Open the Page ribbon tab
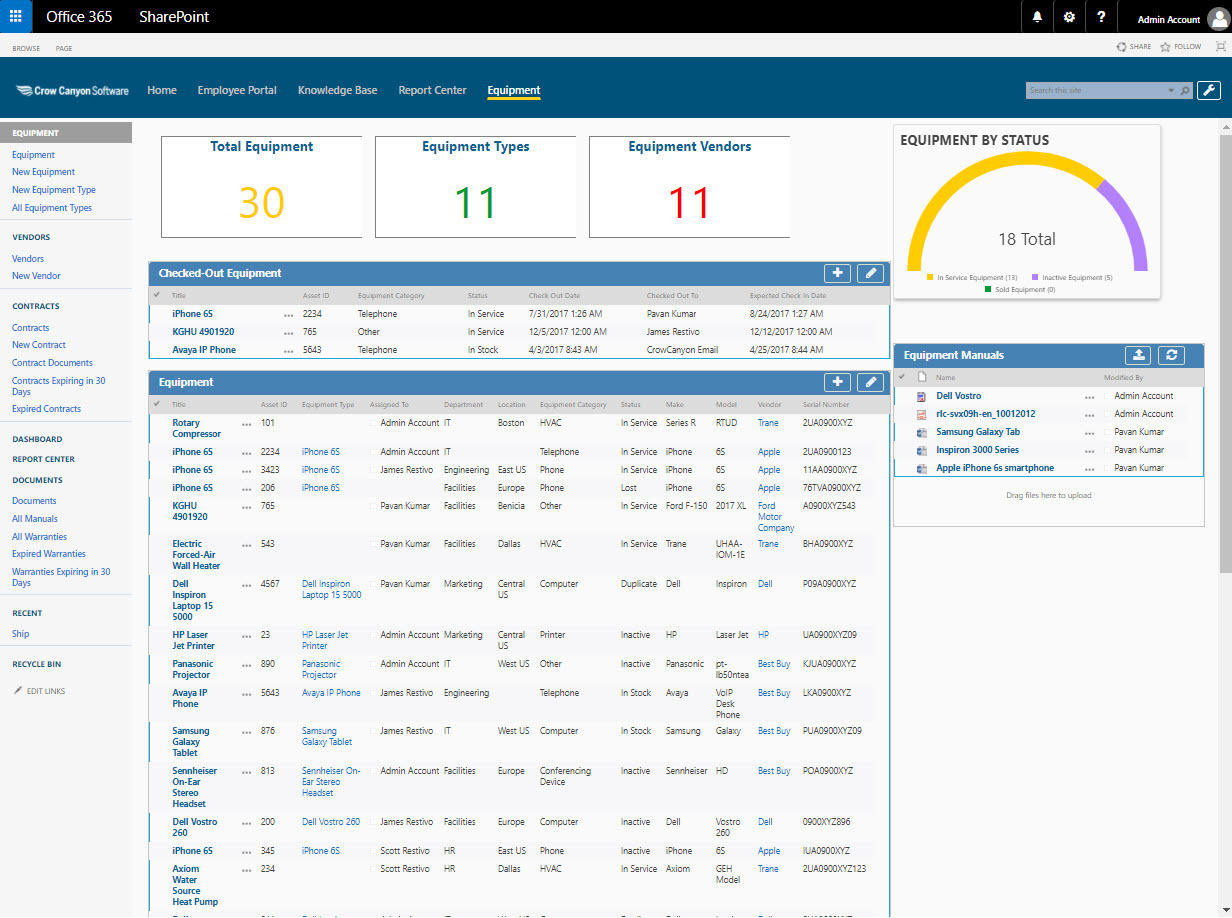Image resolution: width=1232 pixels, height=918 pixels. coord(64,48)
